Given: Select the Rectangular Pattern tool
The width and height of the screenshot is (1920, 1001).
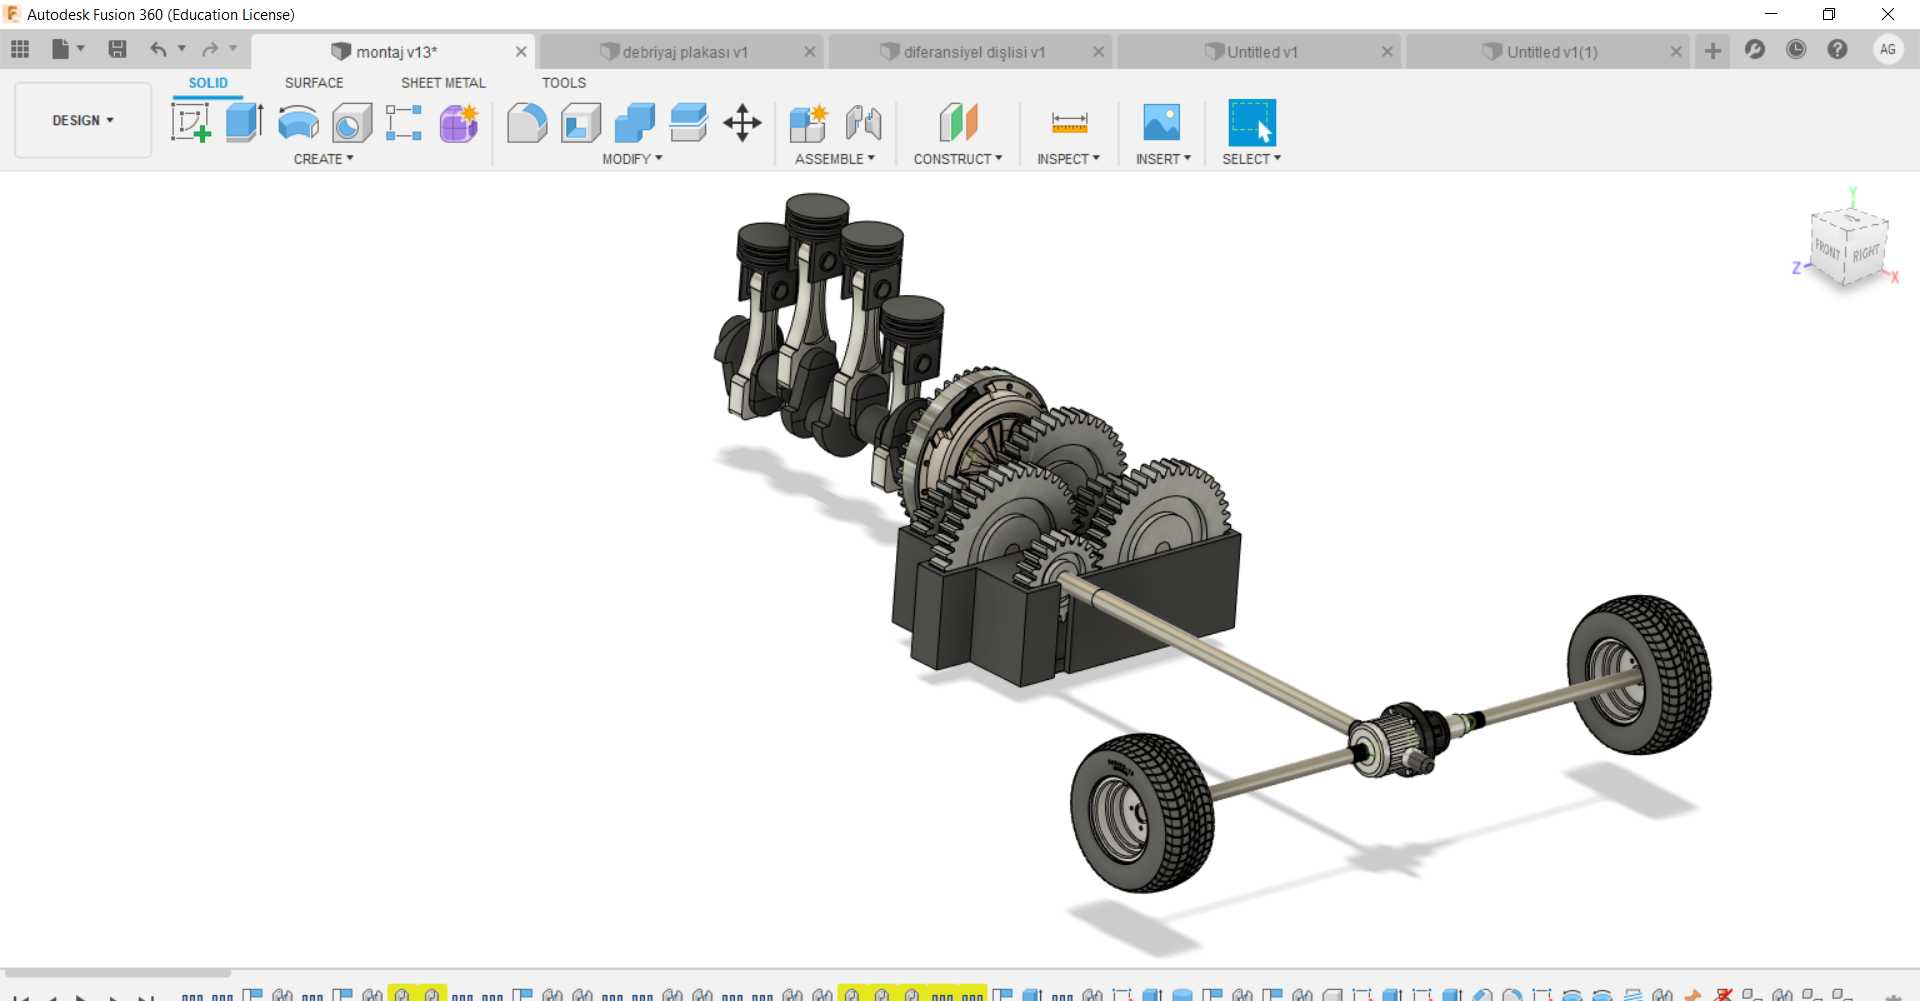Looking at the screenshot, I should tap(404, 123).
